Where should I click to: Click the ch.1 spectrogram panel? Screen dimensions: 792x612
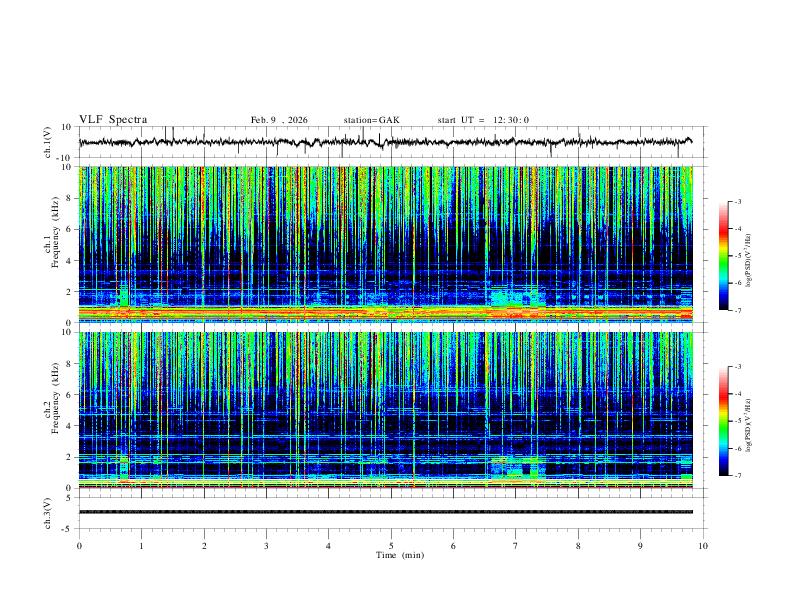[x=385, y=244]
